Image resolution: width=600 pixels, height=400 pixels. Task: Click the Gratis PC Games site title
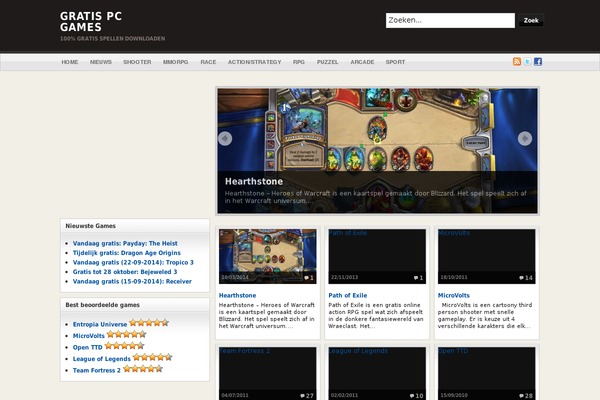click(91, 22)
